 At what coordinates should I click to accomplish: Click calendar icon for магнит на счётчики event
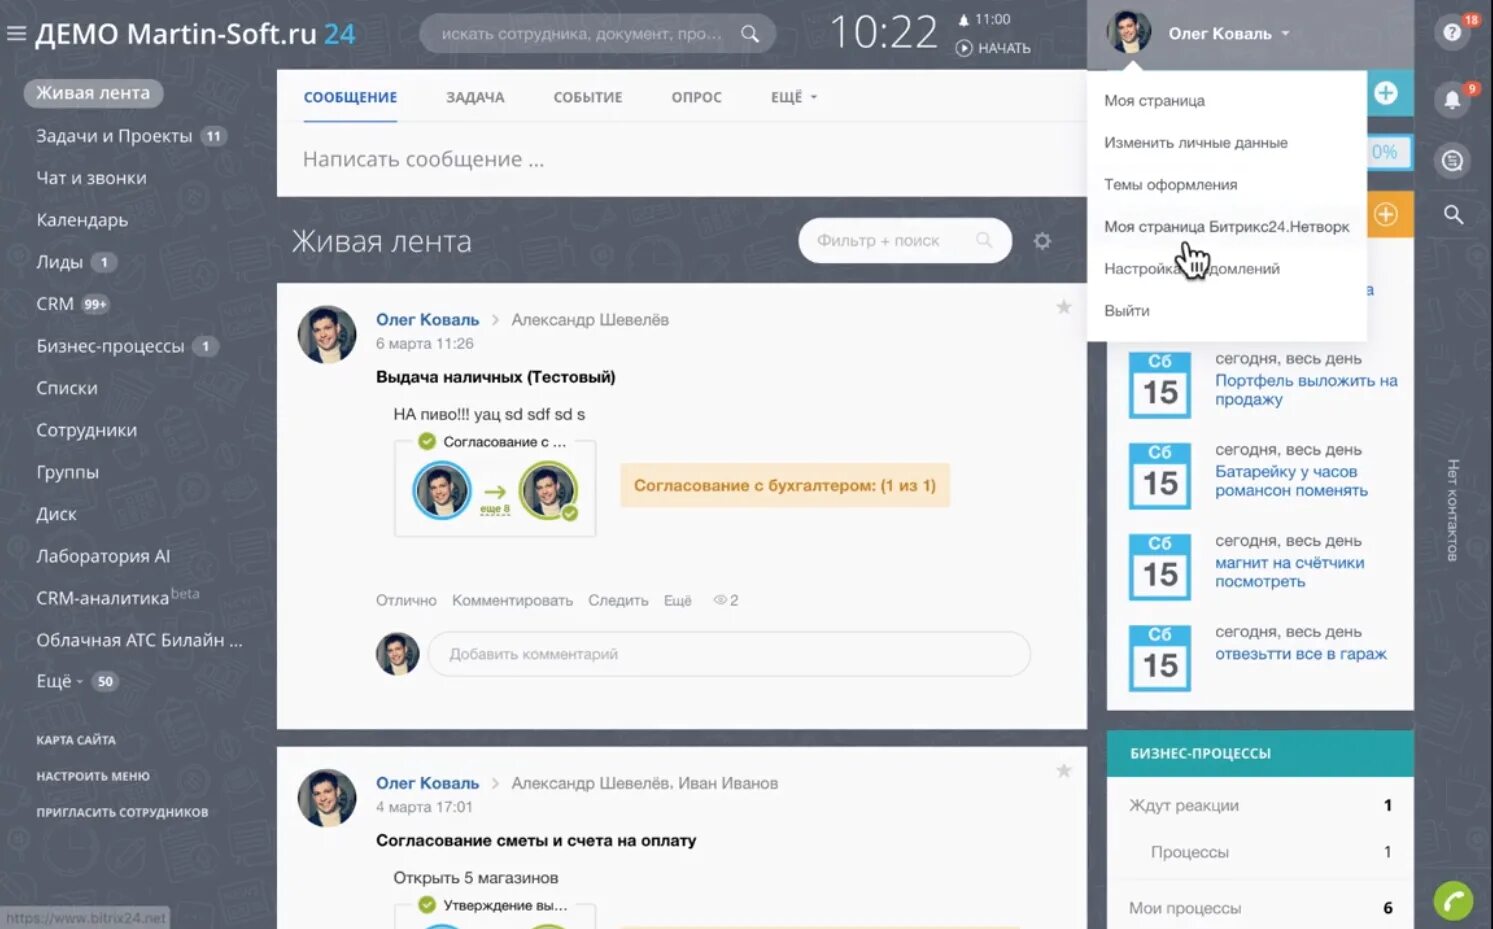point(1160,567)
